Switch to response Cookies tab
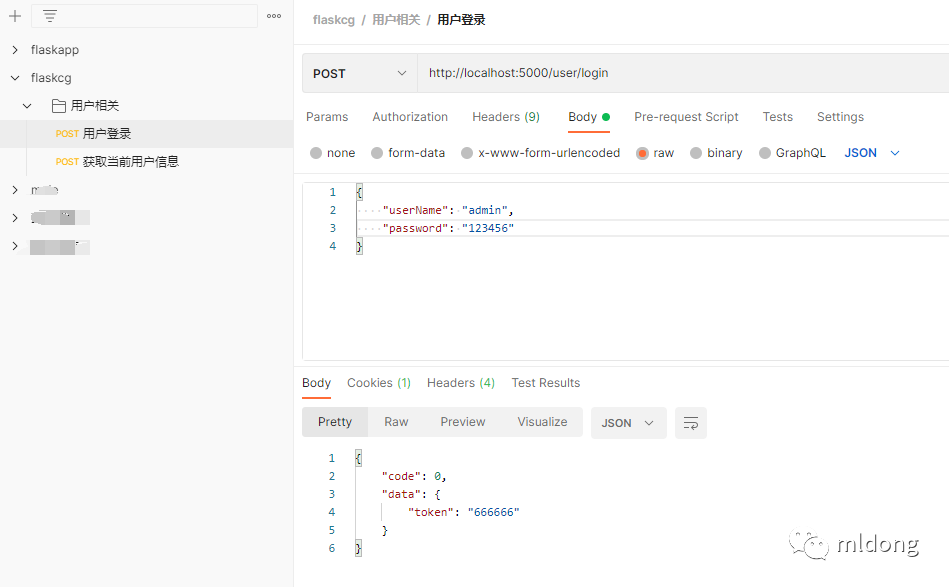The width and height of the screenshot is (949, 587). point(378,383)
